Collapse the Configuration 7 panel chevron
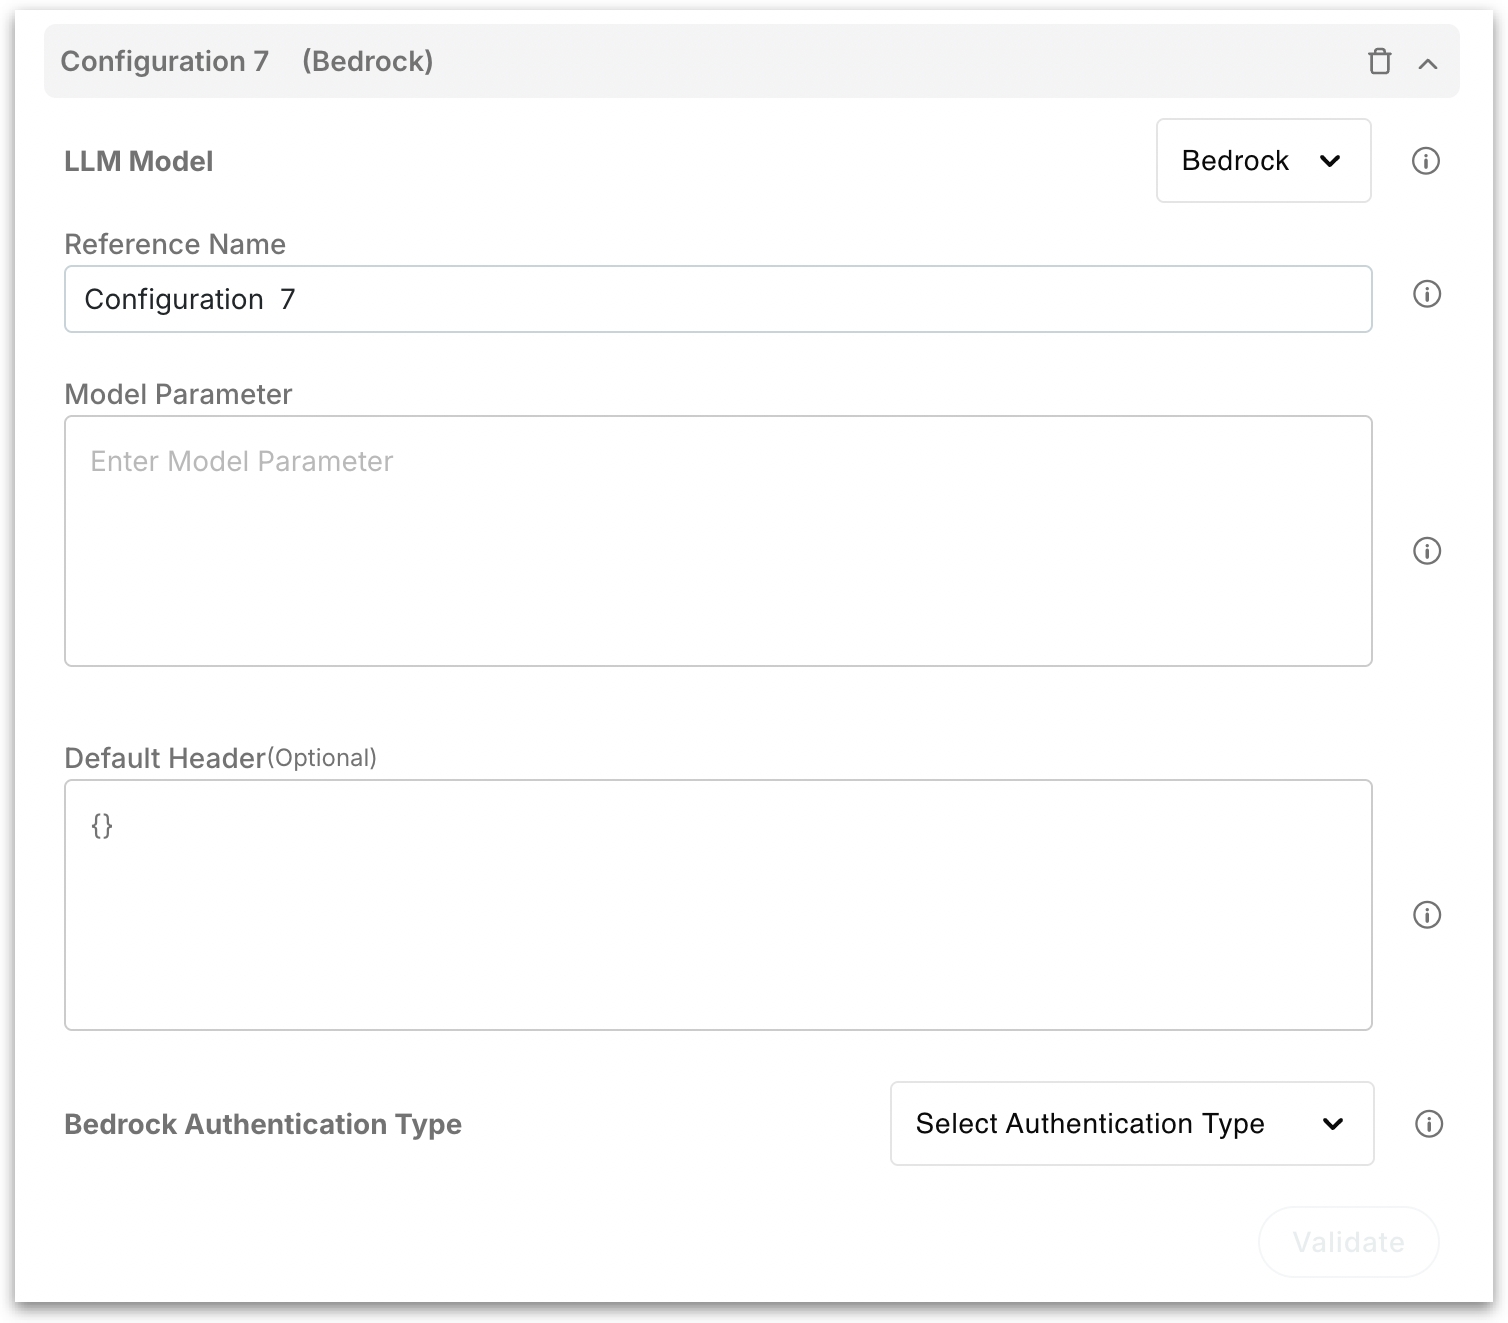This screenshot has height=1323, width=1508. tap(1428, 64)
